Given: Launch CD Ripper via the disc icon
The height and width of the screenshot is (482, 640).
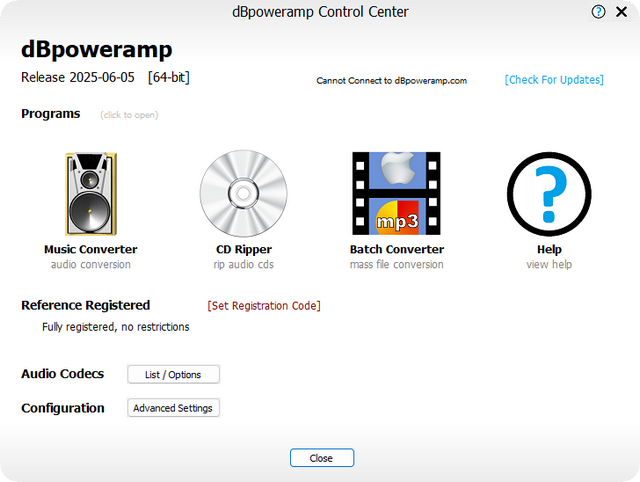Looking at the screenshot, I should pyautogui.click(x=243, y=193).
